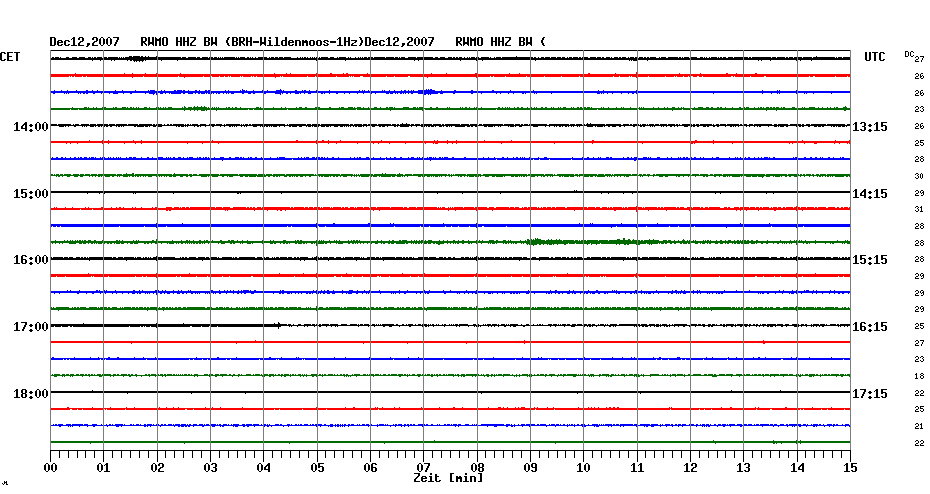Screen dimensions: 930x494
Task: Click the DC value 31
Action: [x=919, y=210]
